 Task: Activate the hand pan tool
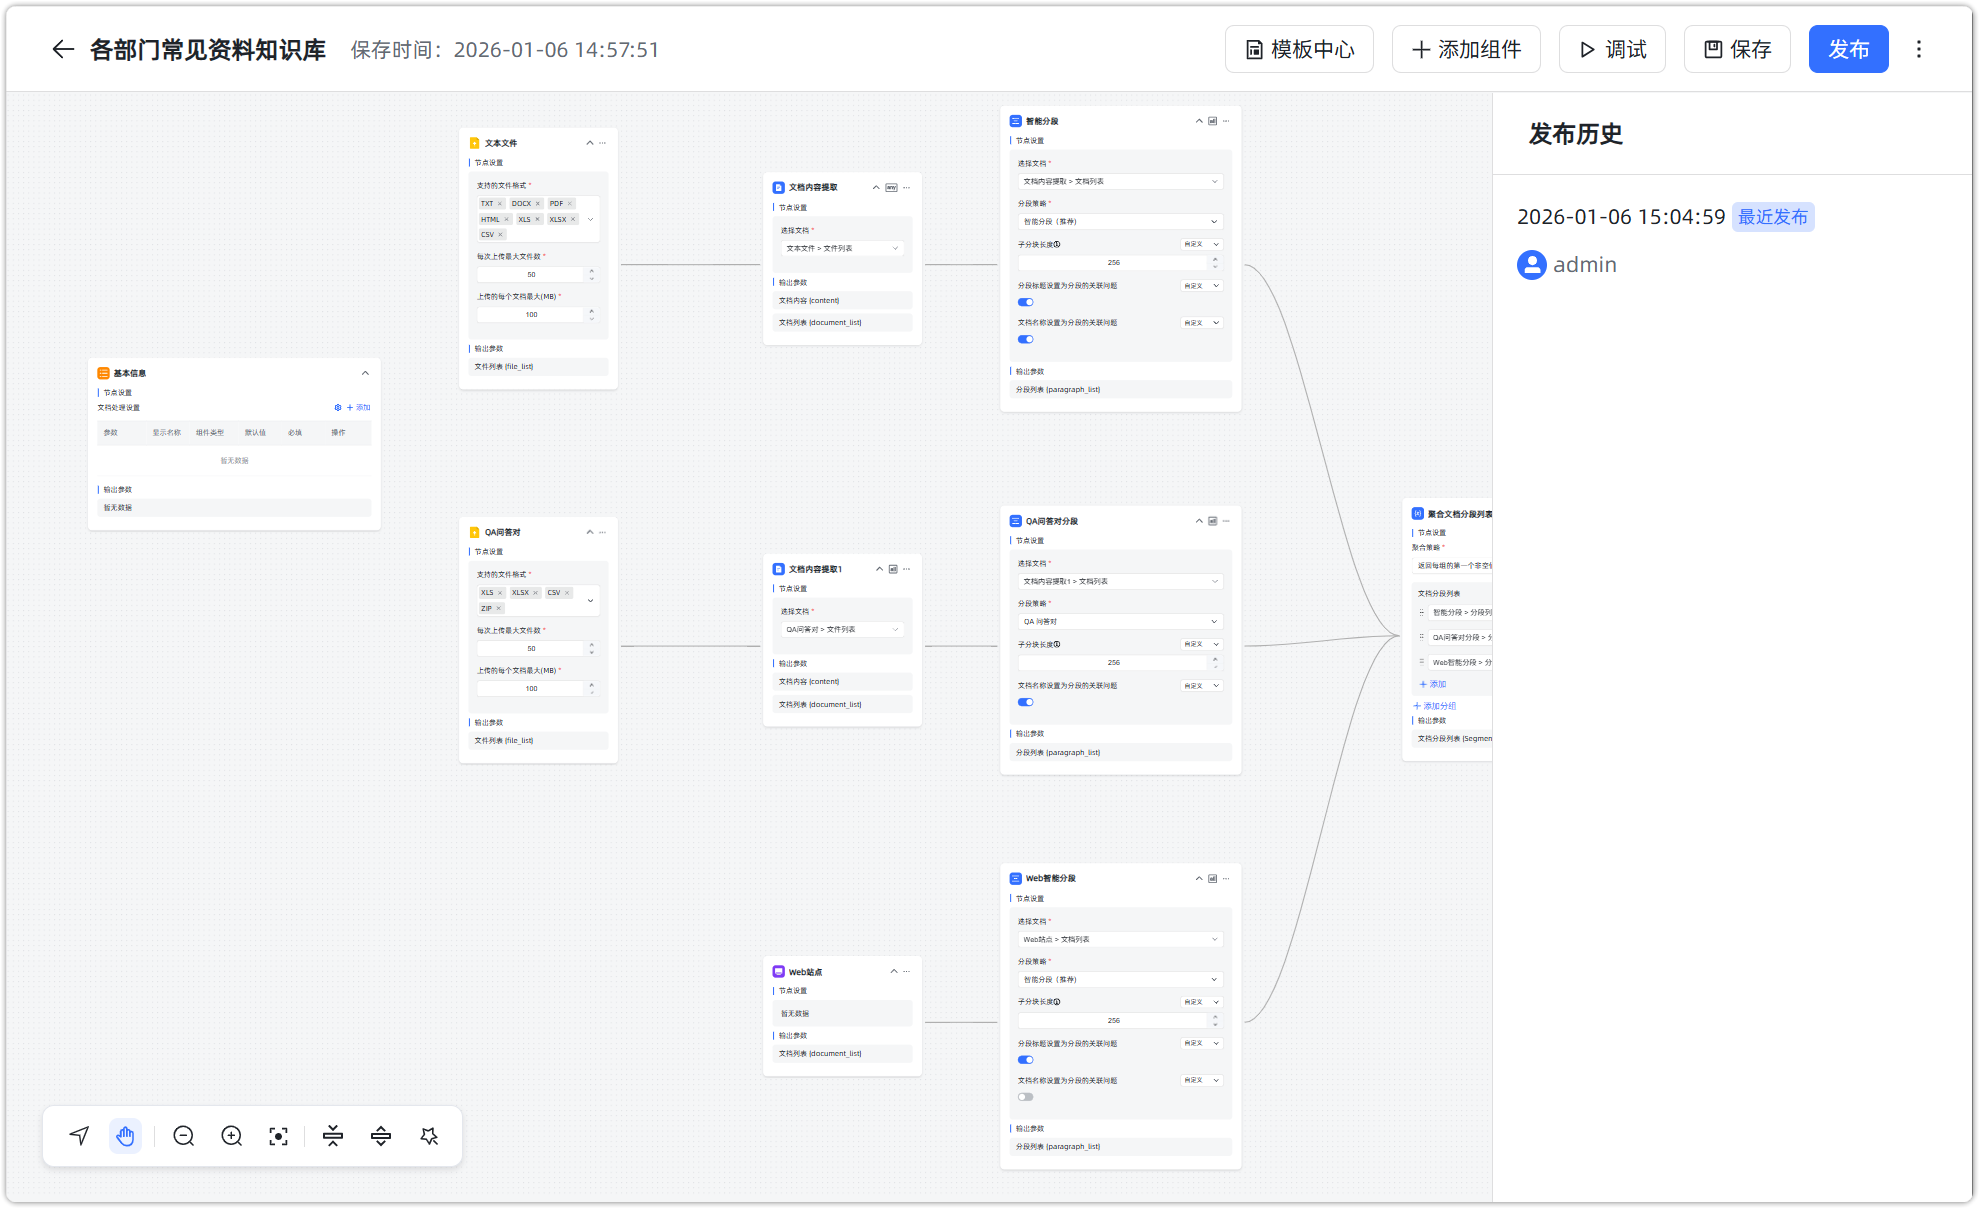[125, 1136]
